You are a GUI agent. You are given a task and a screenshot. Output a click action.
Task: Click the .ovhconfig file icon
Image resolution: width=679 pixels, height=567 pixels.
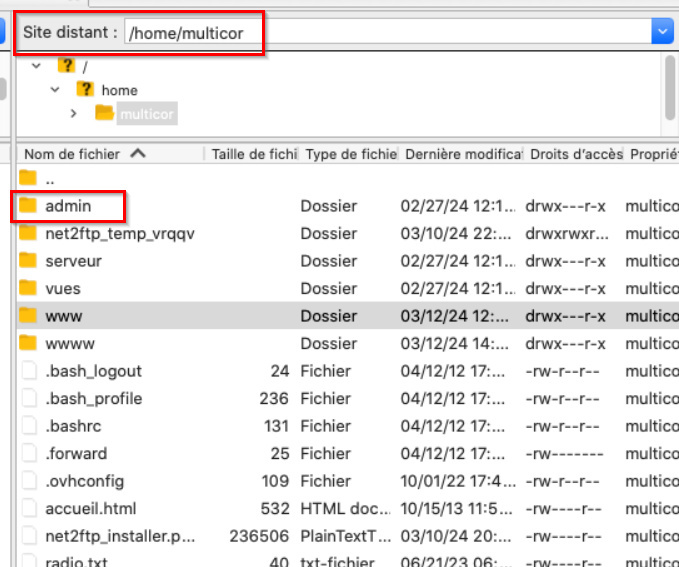pos(29,481)
